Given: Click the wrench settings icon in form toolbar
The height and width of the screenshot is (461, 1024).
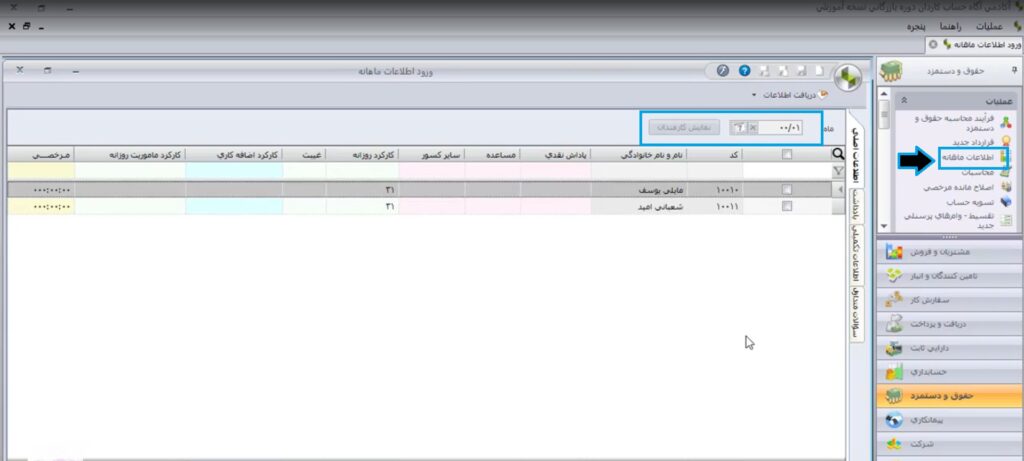Looking at the screenshot, I should click(x=722, y=71).
